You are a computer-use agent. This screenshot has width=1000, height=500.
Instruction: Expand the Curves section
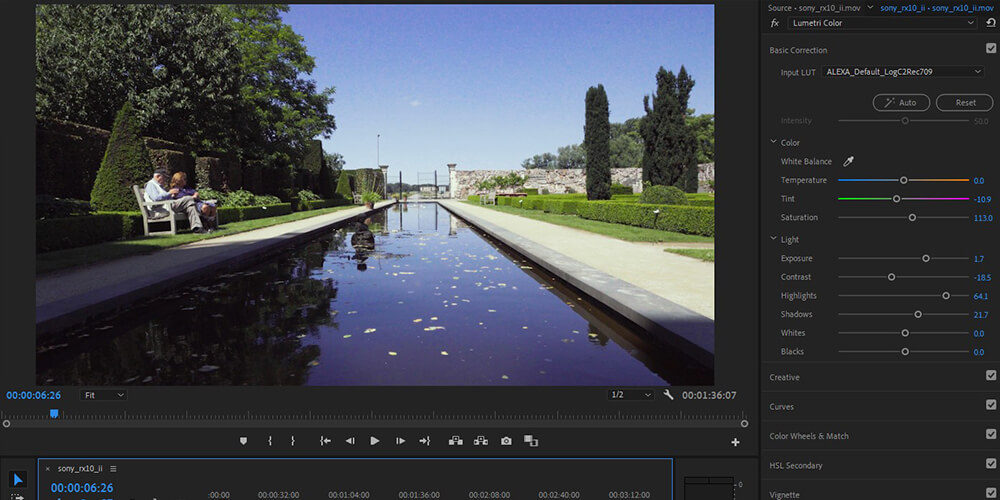(782, 407)
